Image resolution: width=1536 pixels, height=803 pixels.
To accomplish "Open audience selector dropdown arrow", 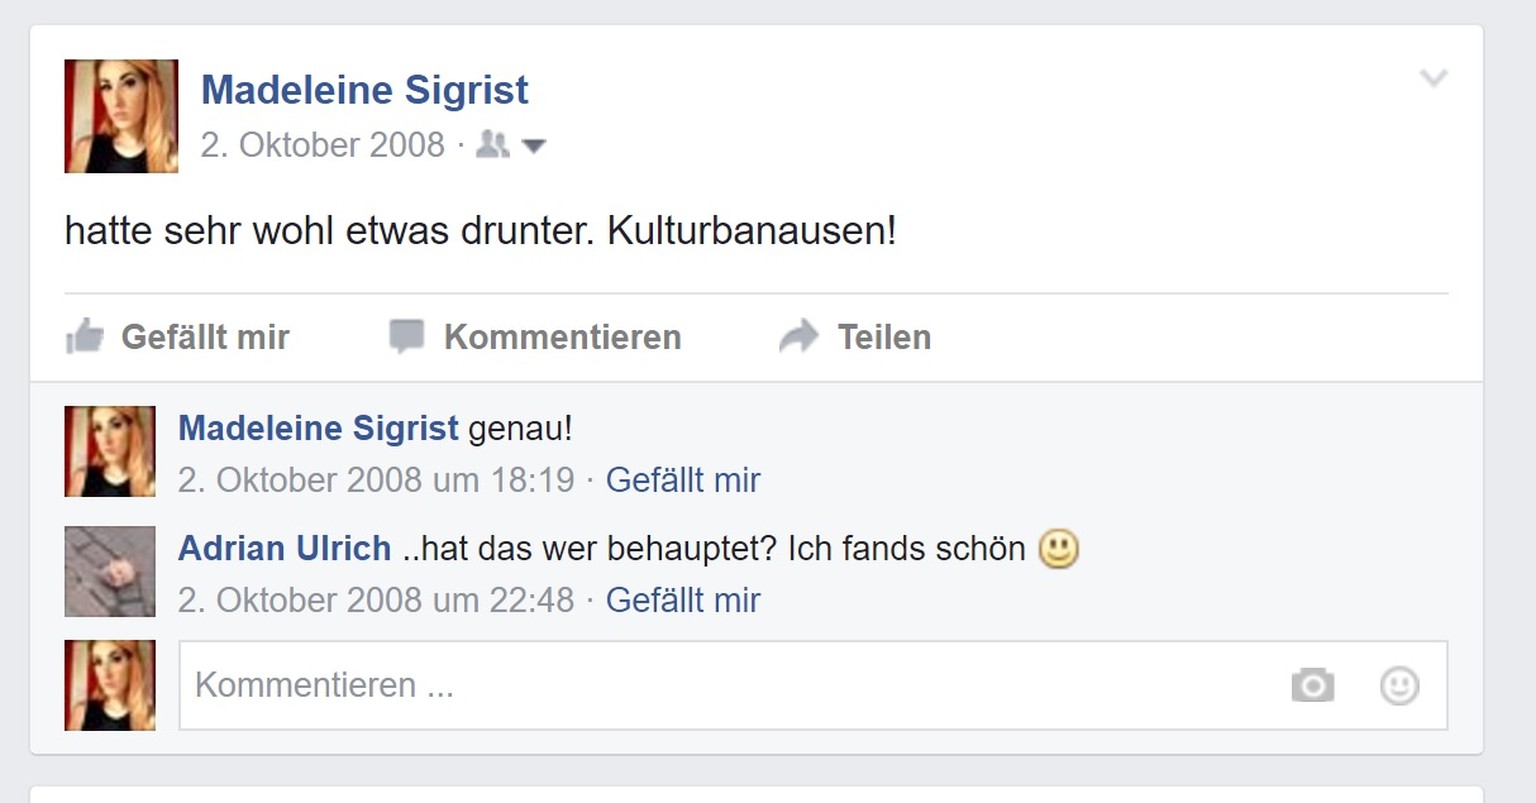I will (x=534, y=147).
